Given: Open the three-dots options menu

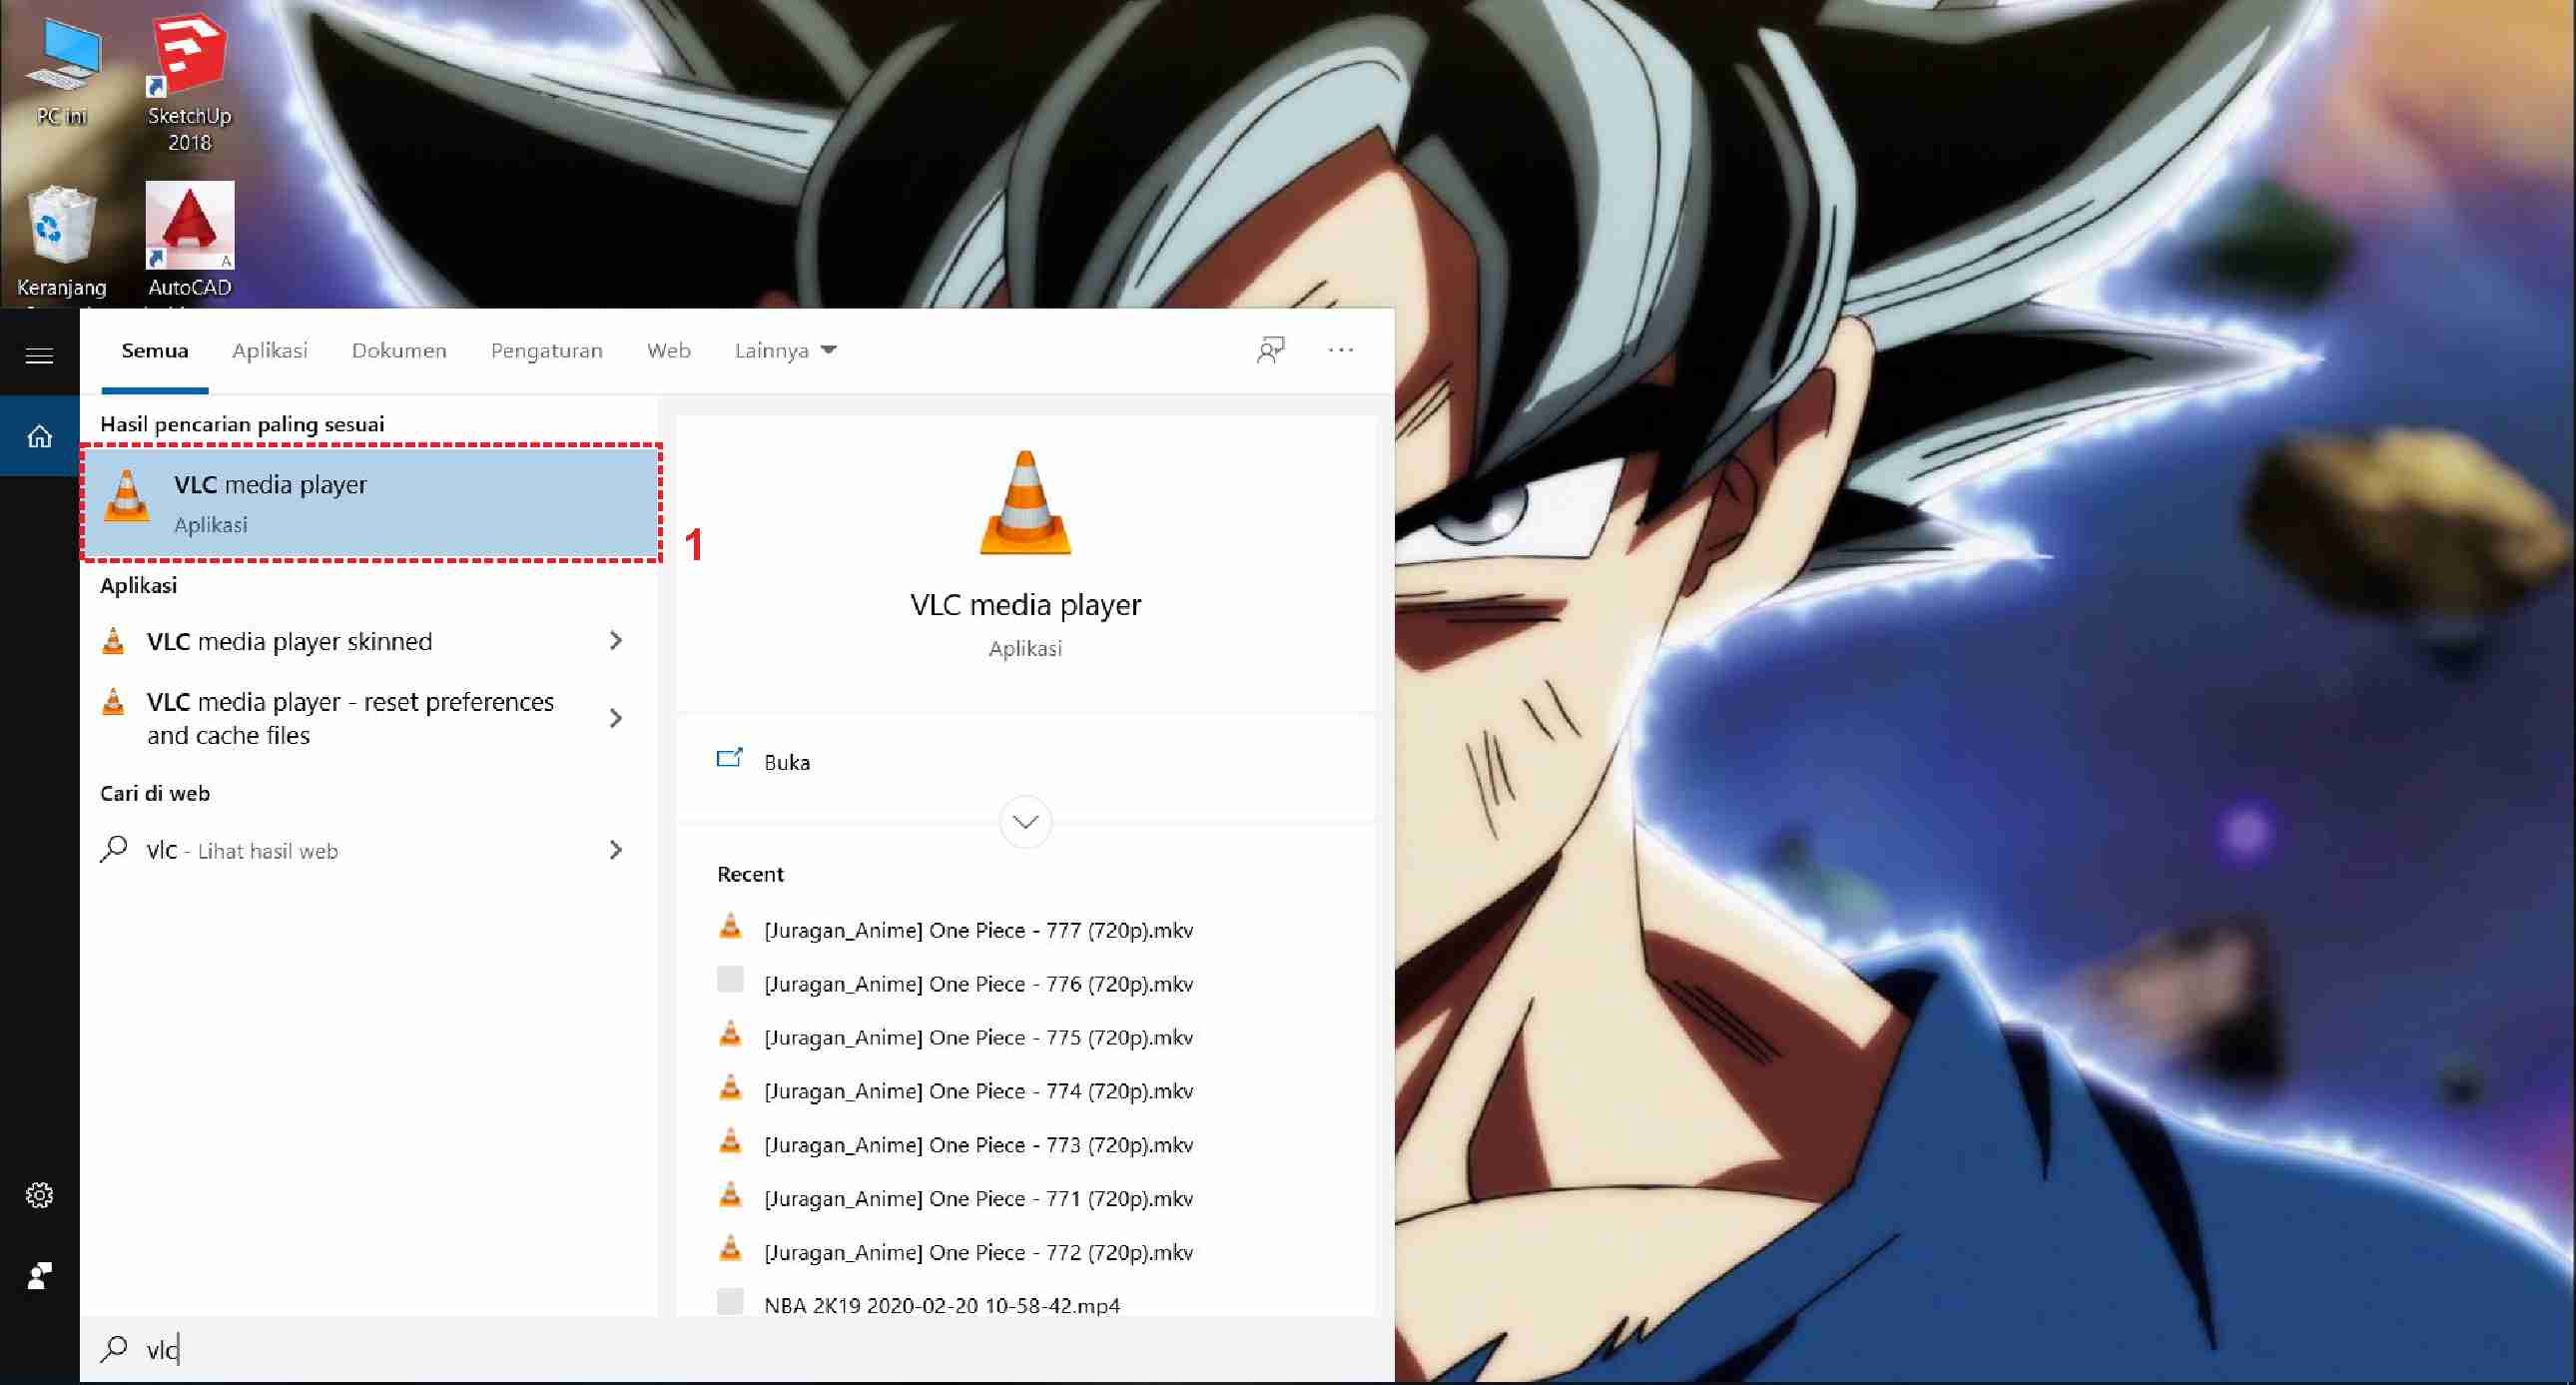Looking at the screenshot, I should (1340, 350).
